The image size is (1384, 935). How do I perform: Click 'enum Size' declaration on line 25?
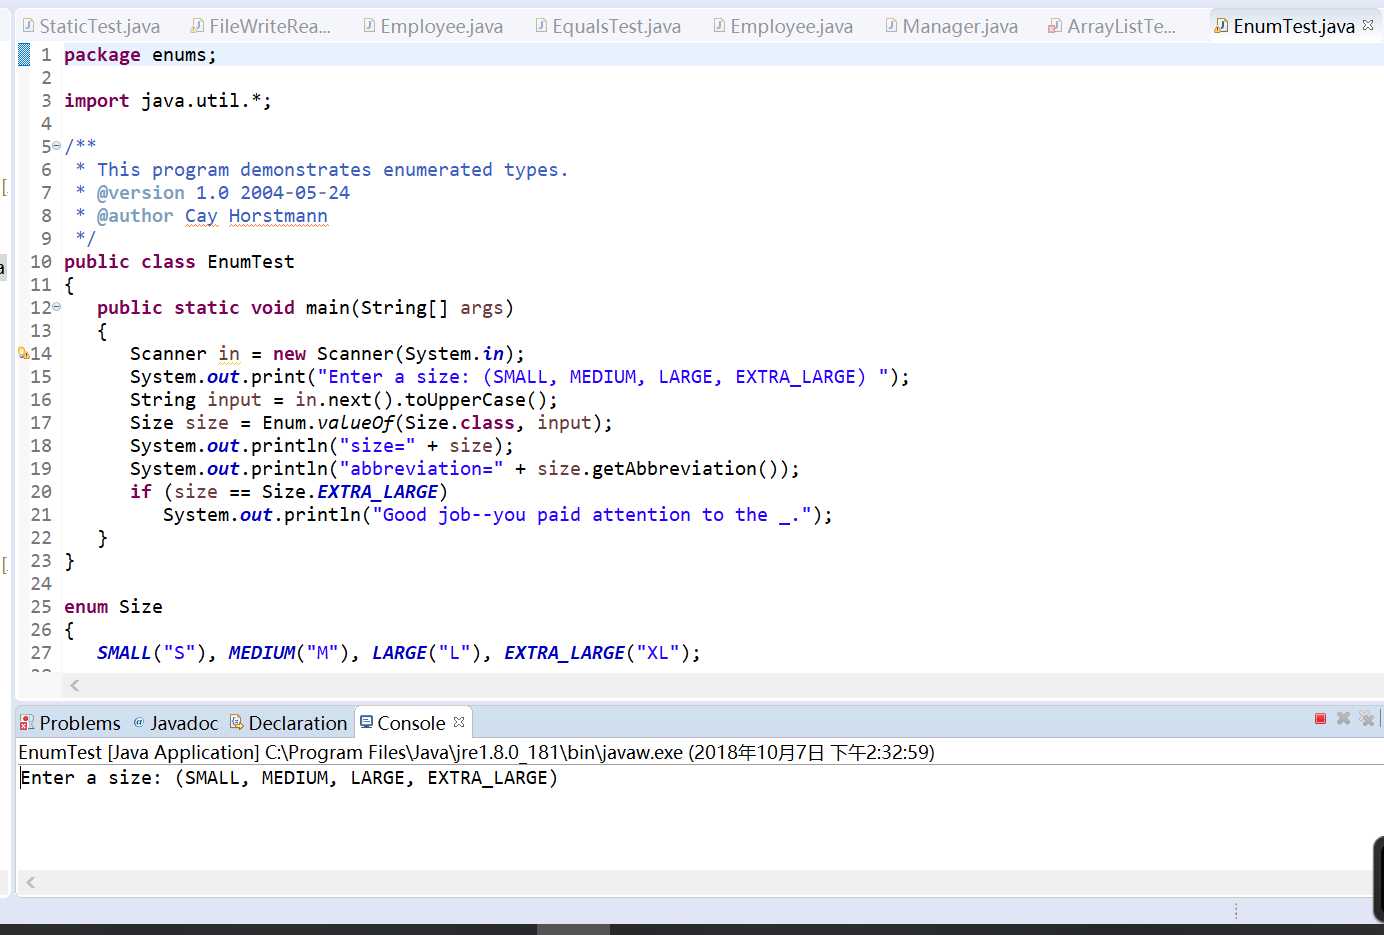(113, 607)
